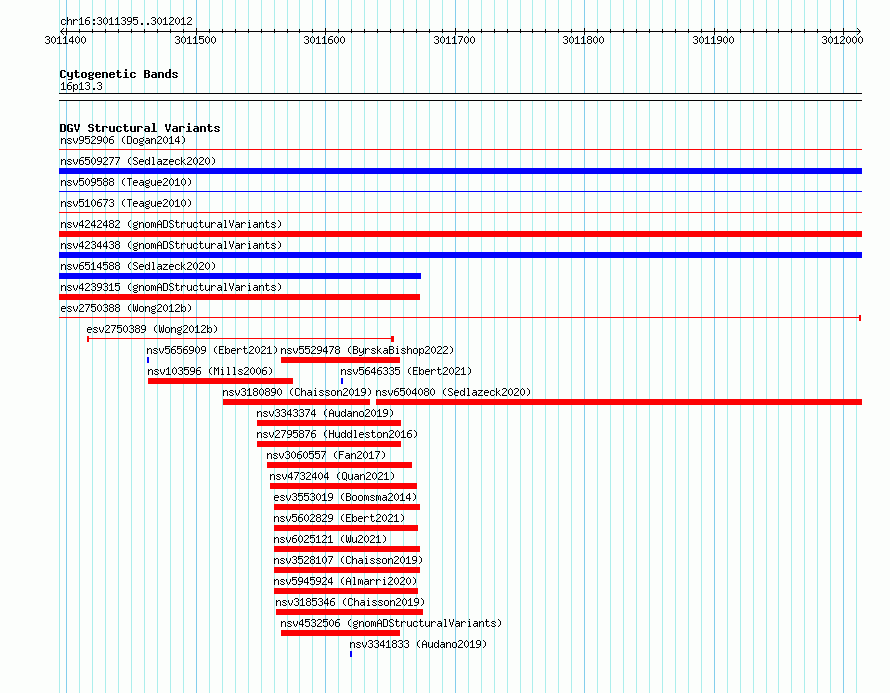890x693 pixels.
Task: Click nsv3180890 (Chaisson2019) label
Action: (x=297, y=392)
